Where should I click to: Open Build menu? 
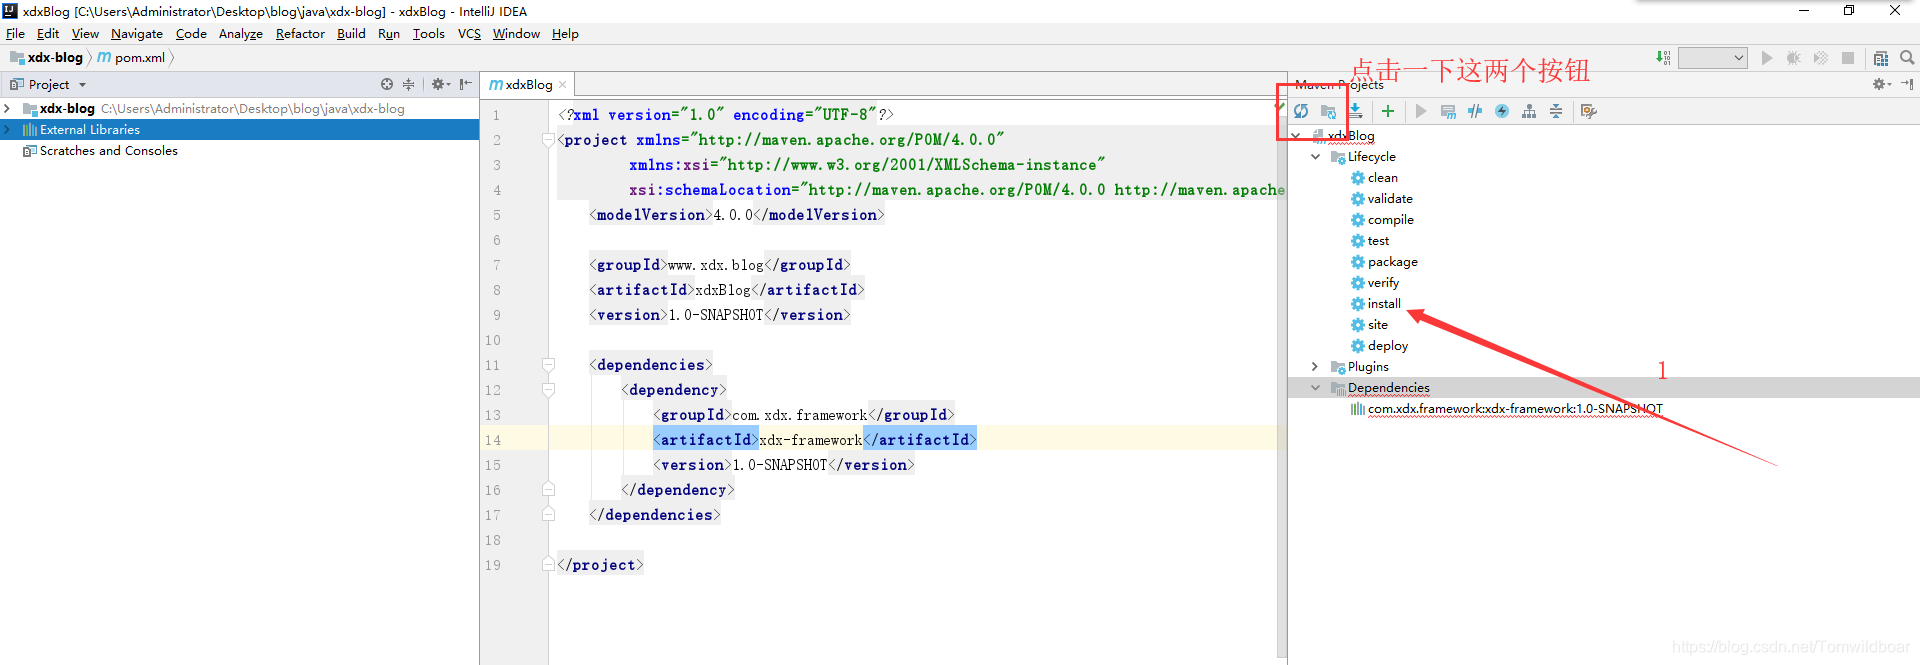click(351, 34)
